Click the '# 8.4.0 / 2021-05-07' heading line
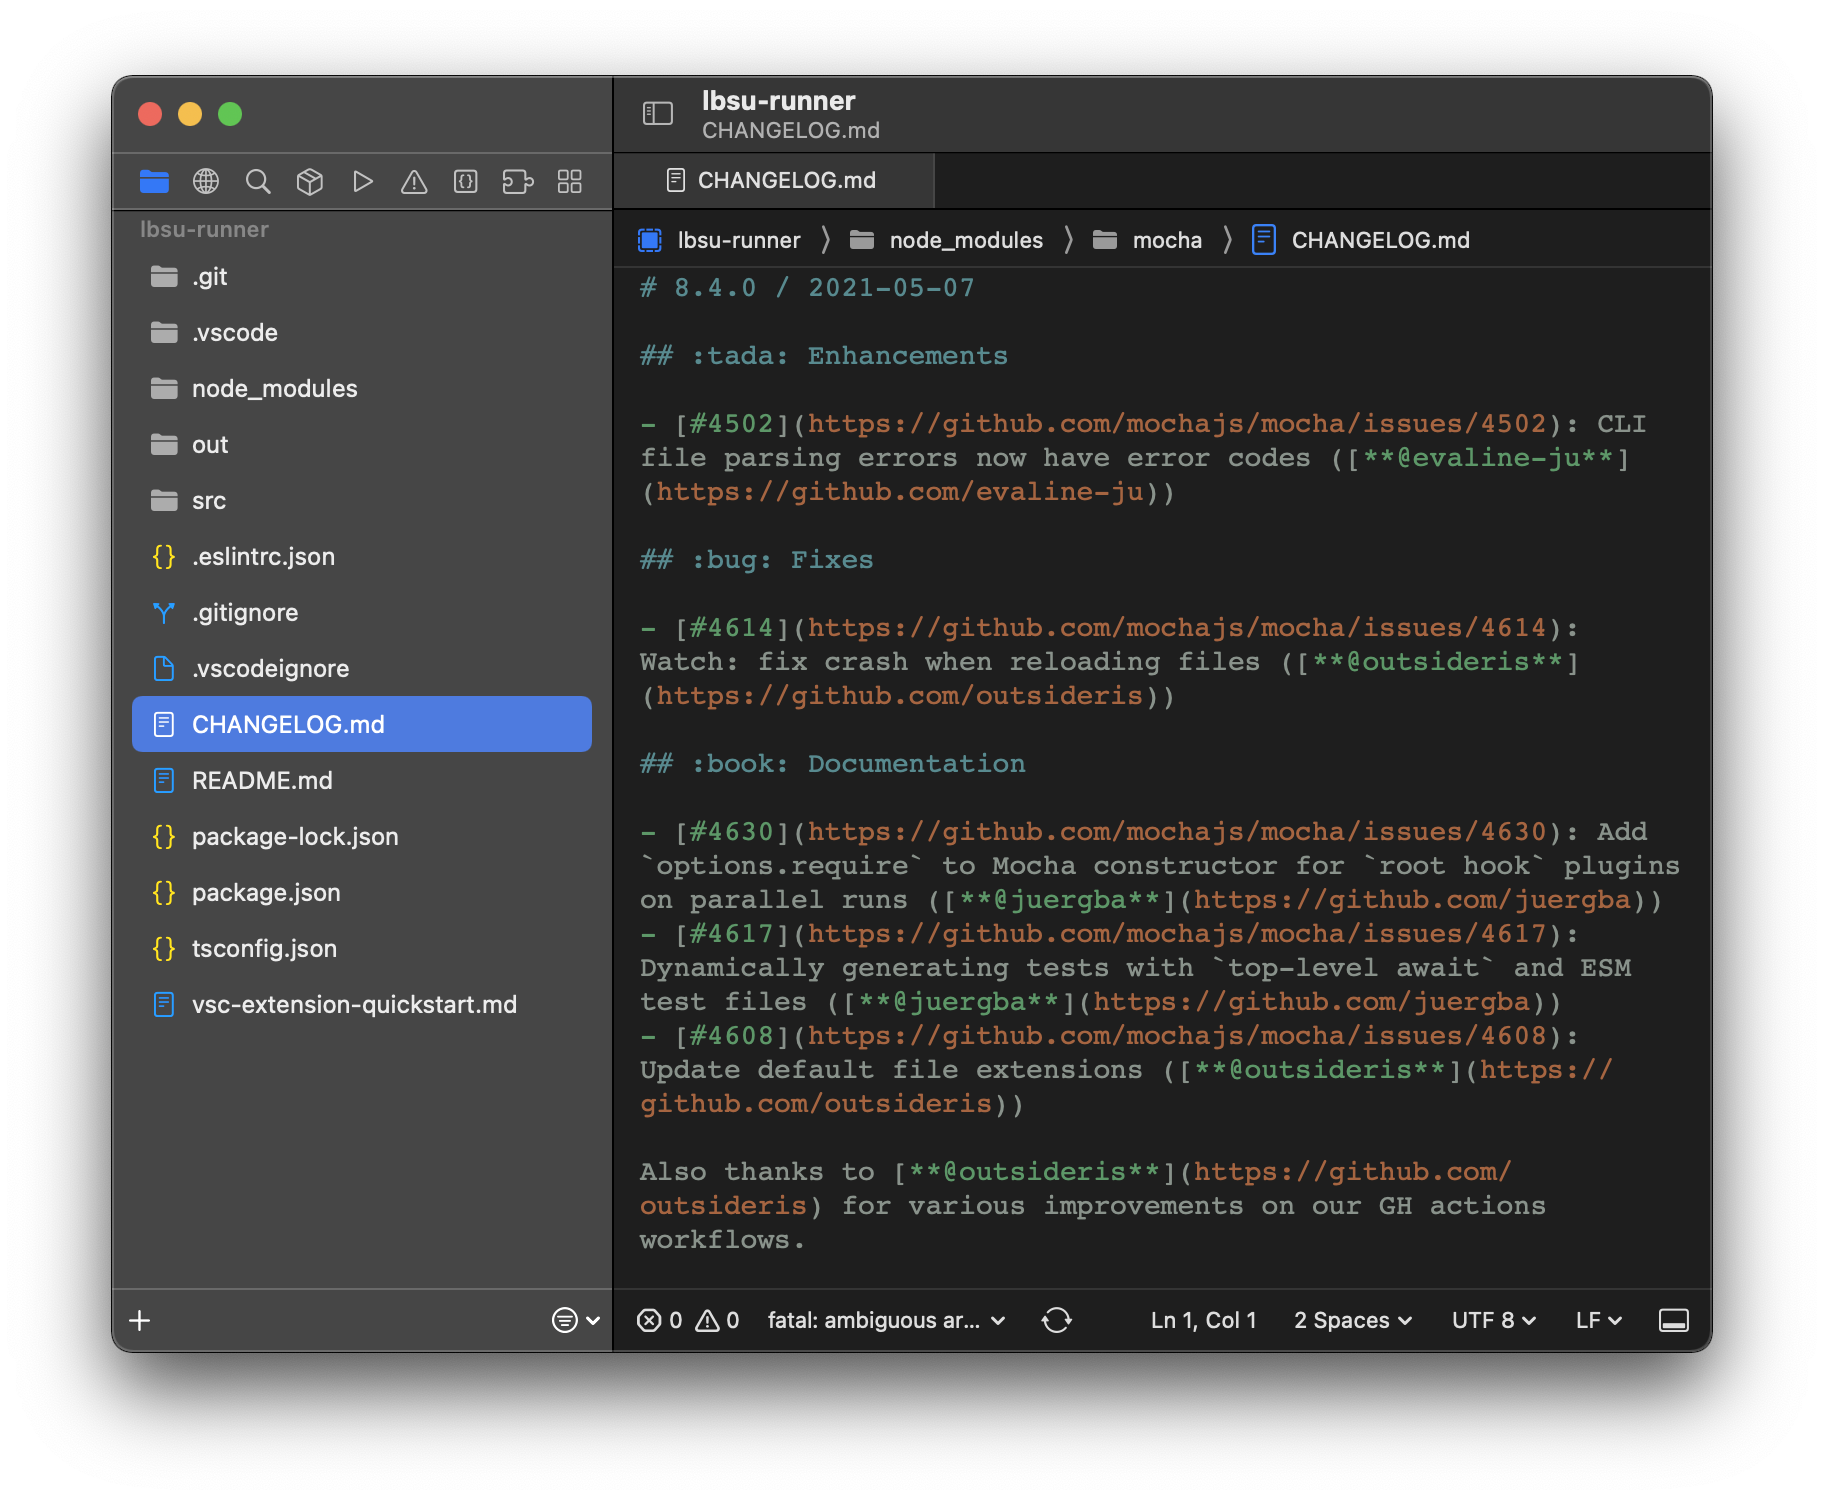 (807, 288)
